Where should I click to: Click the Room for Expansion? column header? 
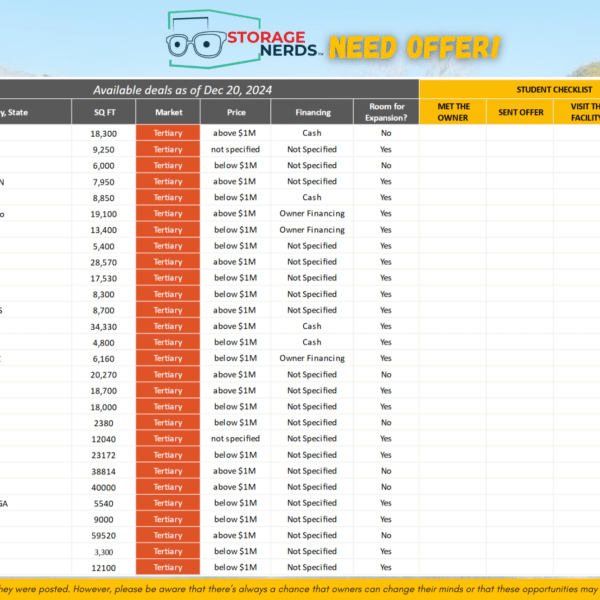coord(386,112)
